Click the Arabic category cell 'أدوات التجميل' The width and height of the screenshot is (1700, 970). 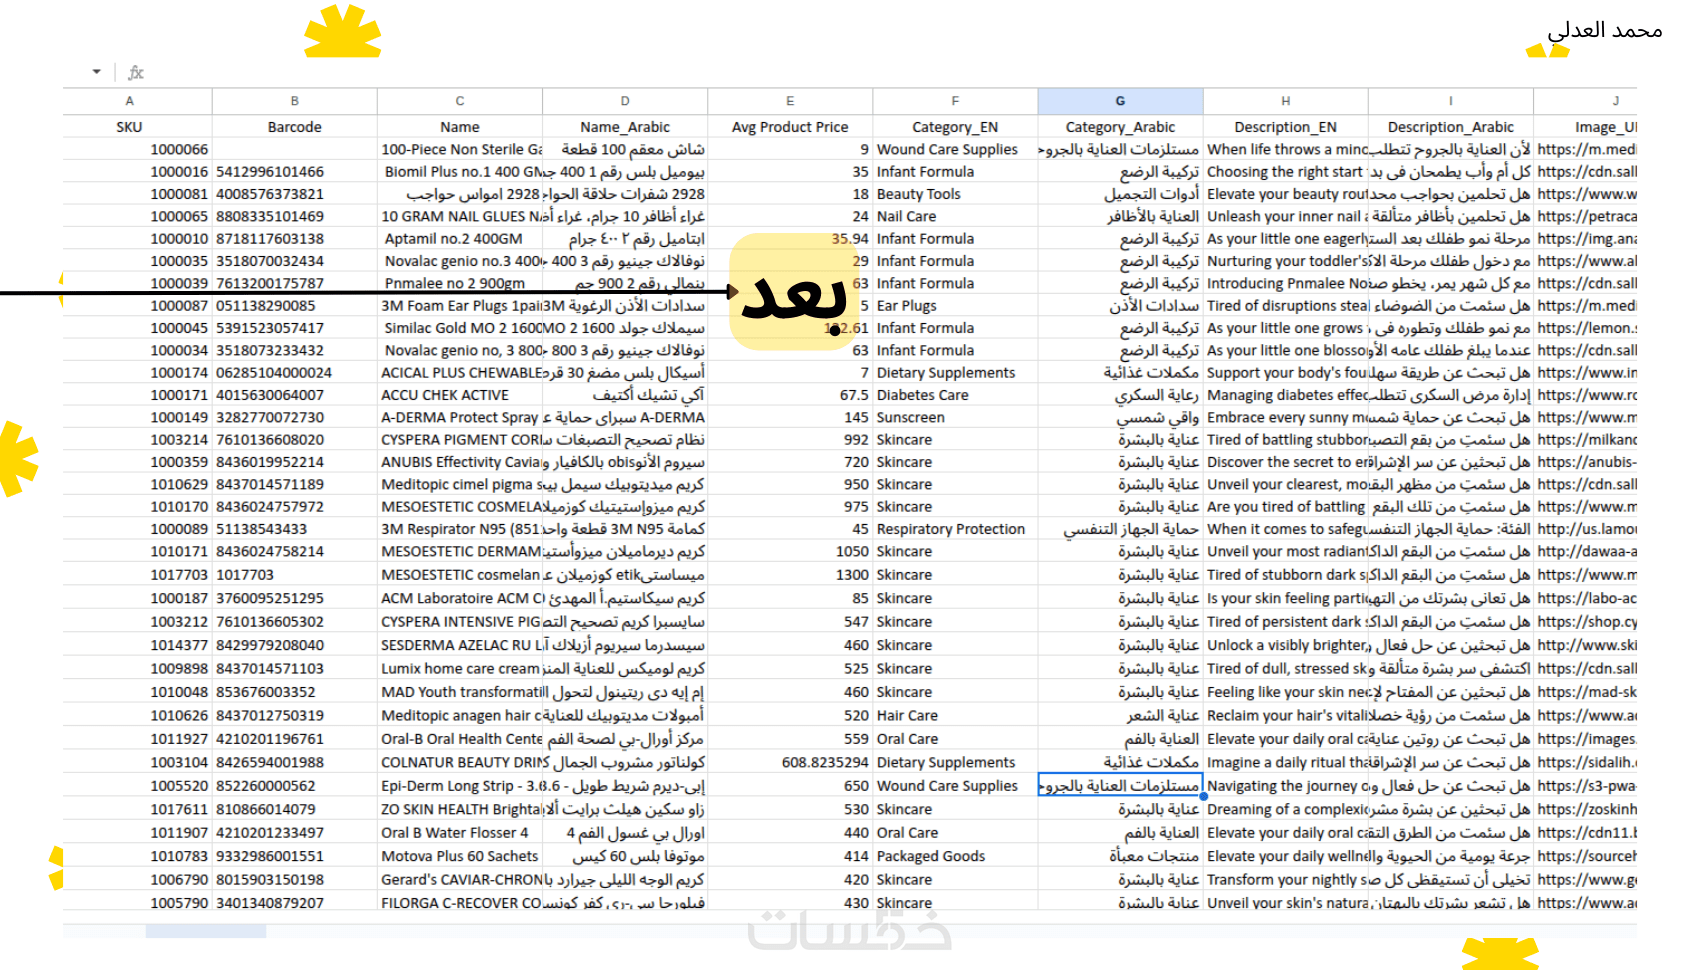pos(1120,194)
